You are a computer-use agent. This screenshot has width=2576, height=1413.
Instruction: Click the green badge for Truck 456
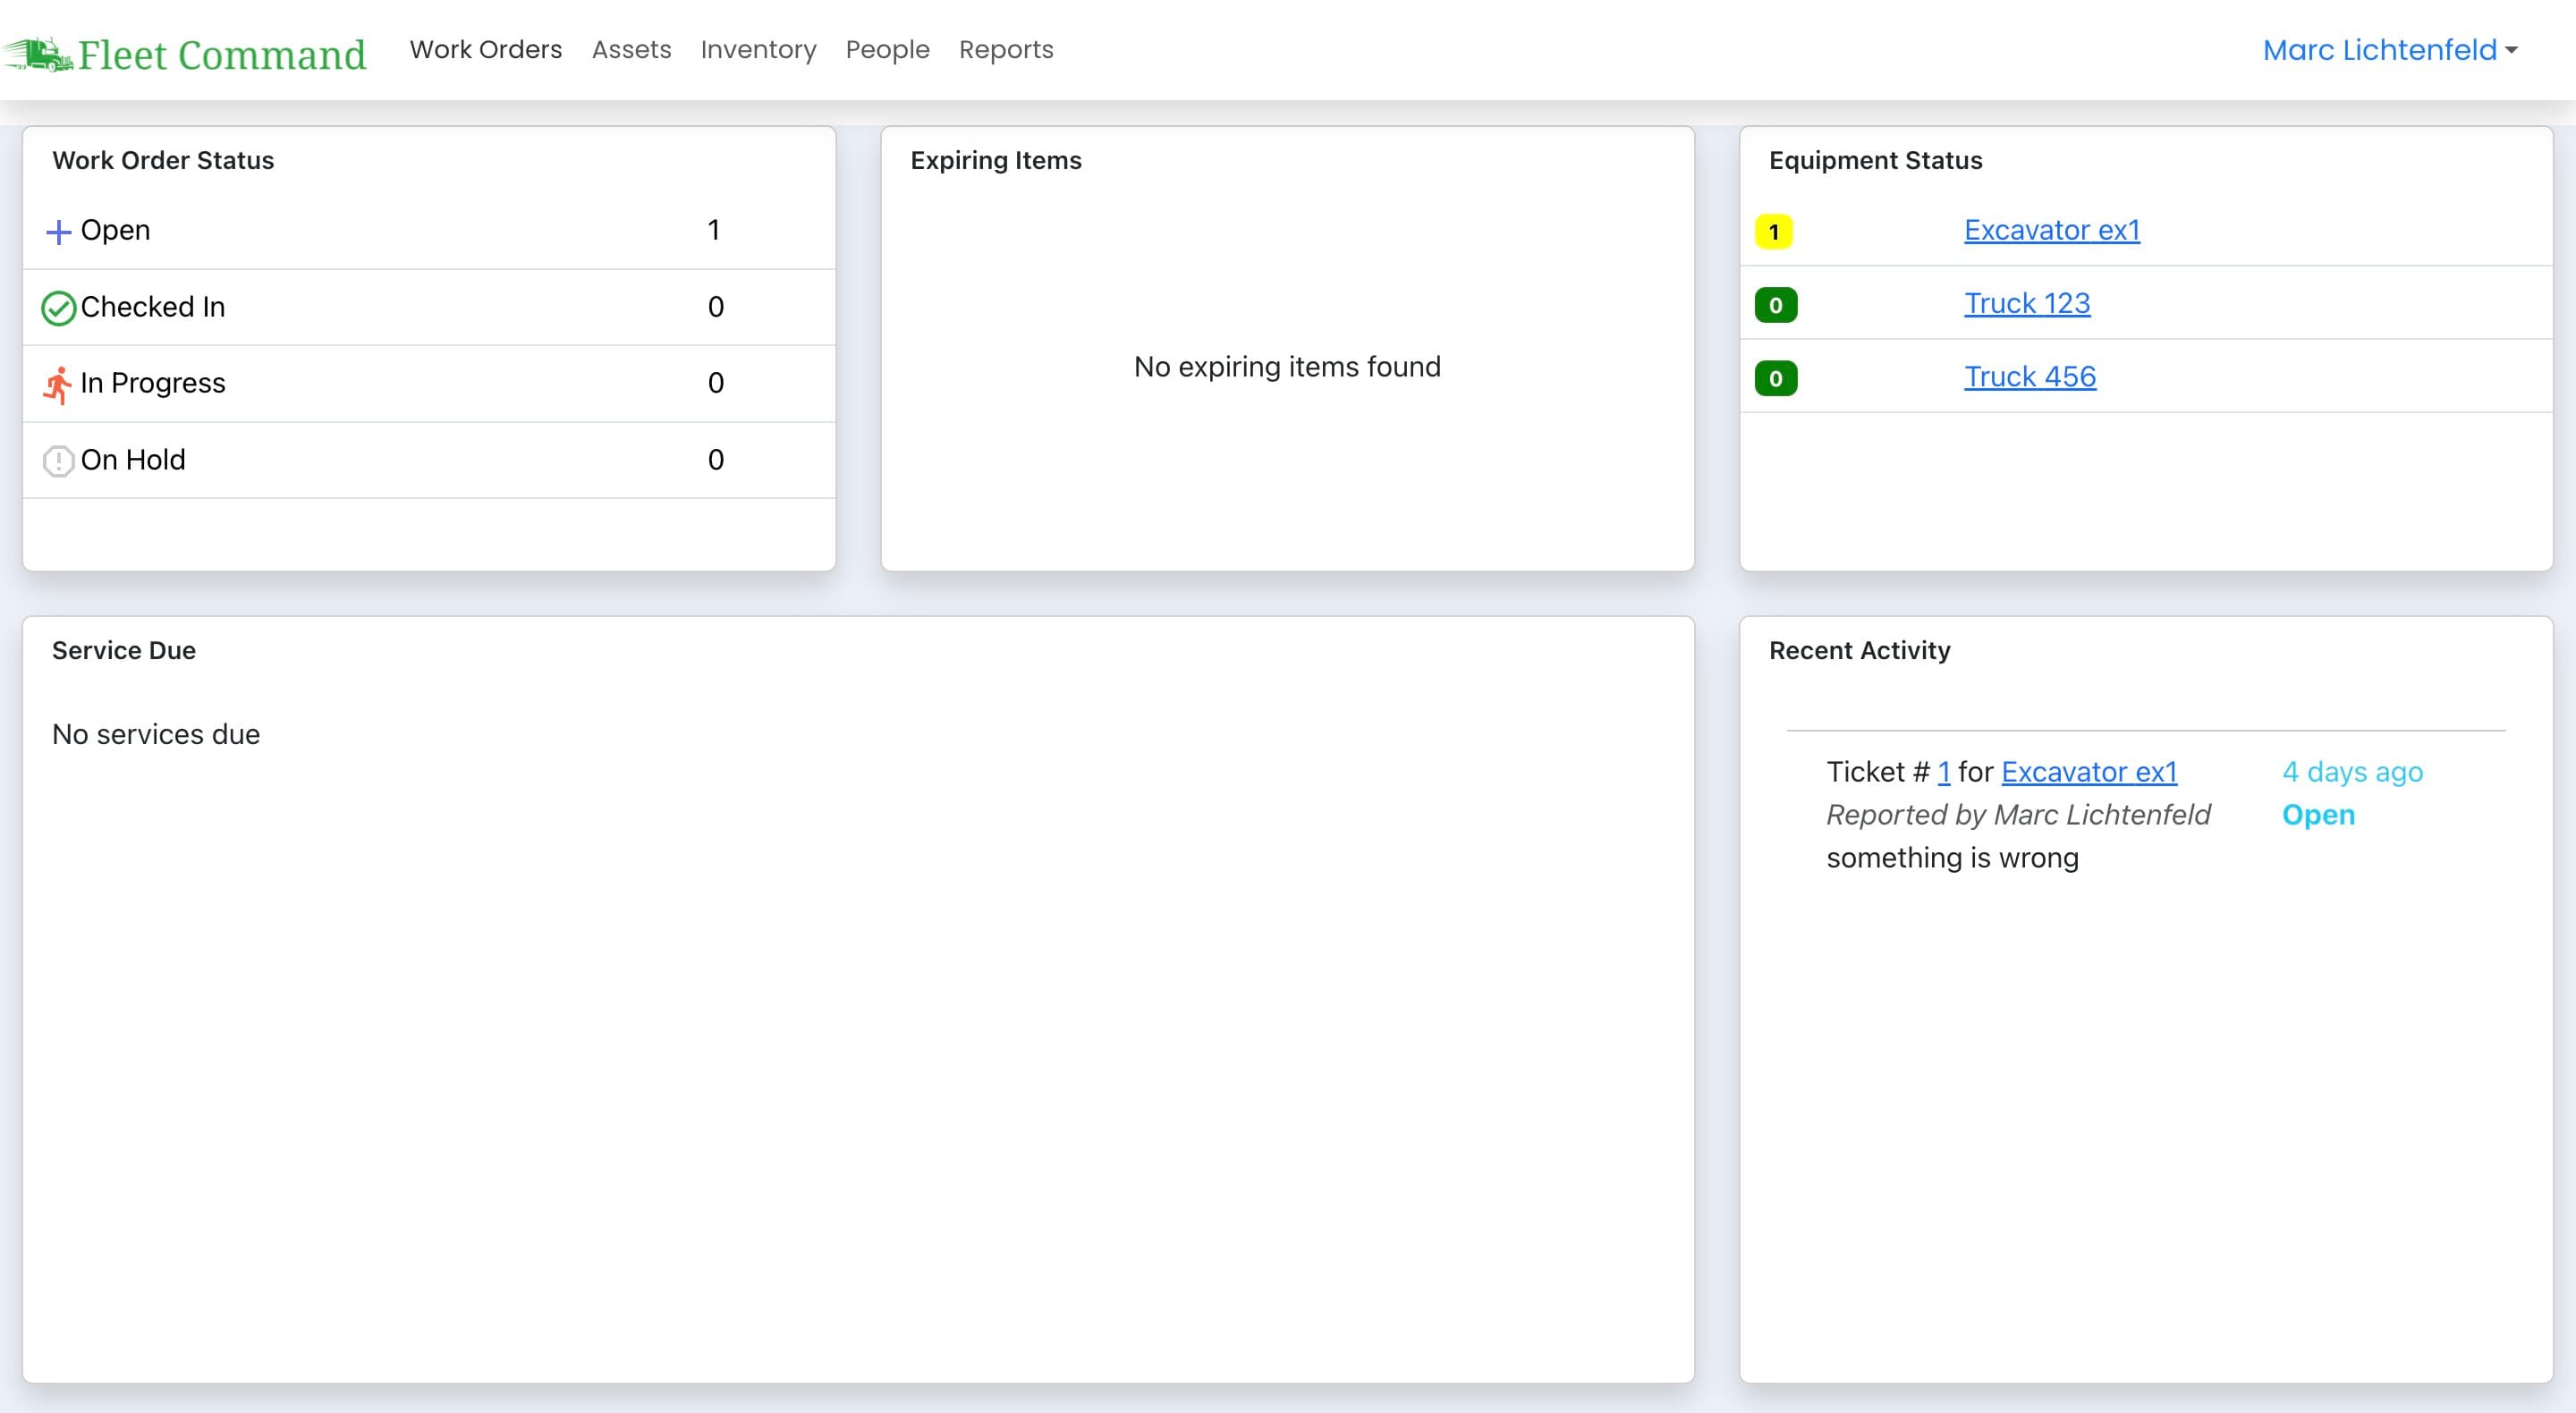click(x=1776, y=378)
